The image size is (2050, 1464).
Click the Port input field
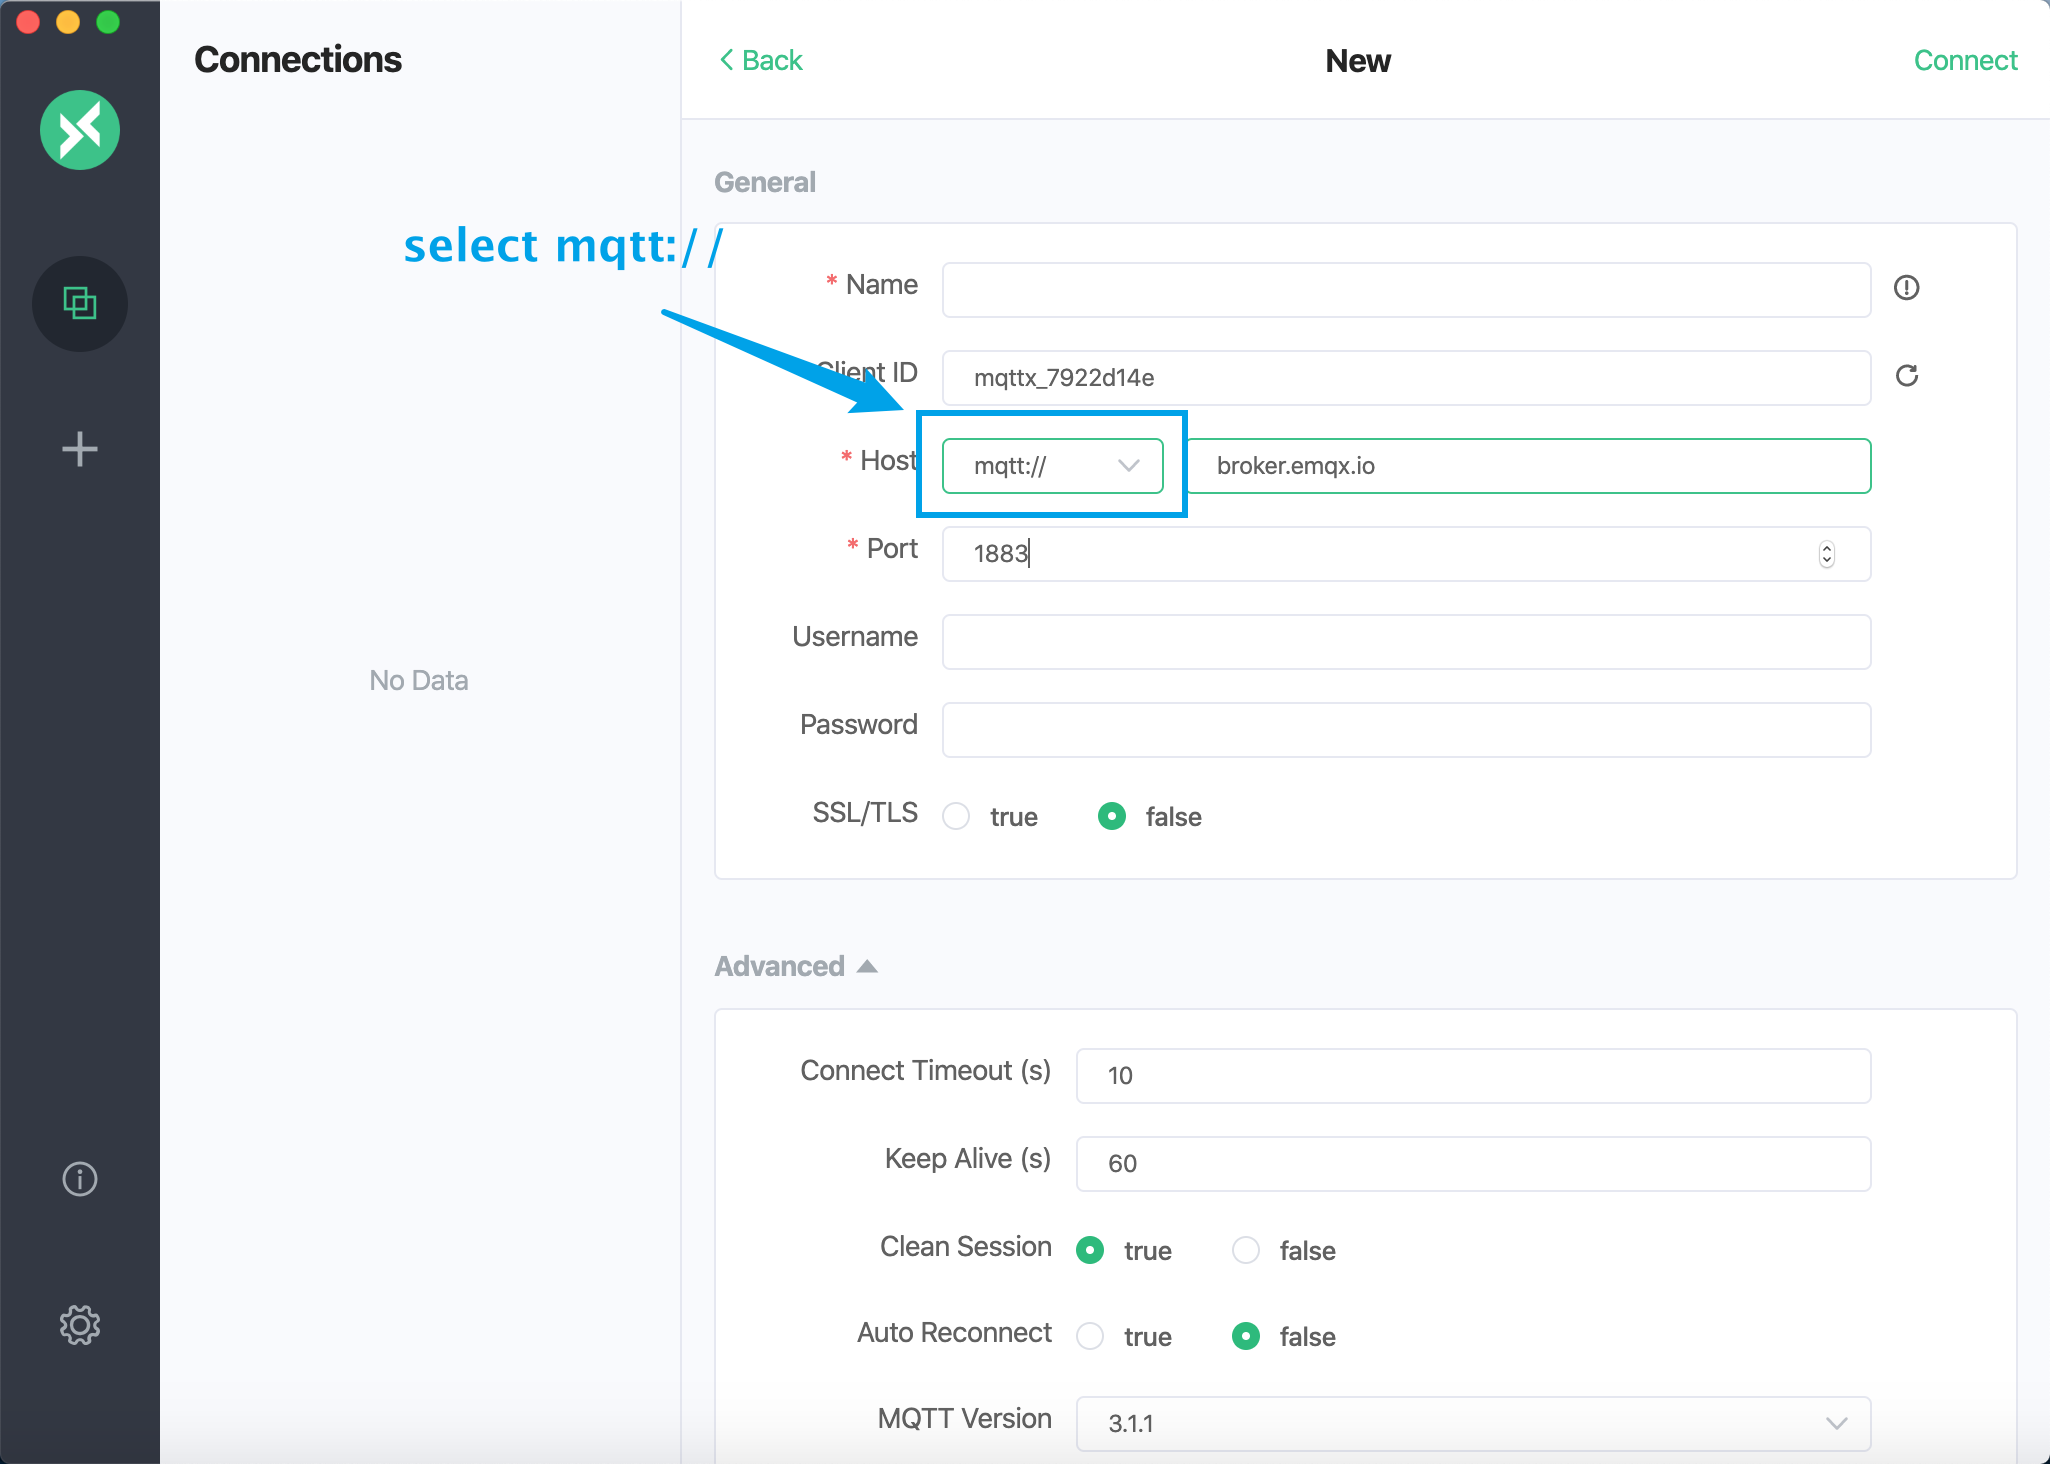[x=1406, y=554]
